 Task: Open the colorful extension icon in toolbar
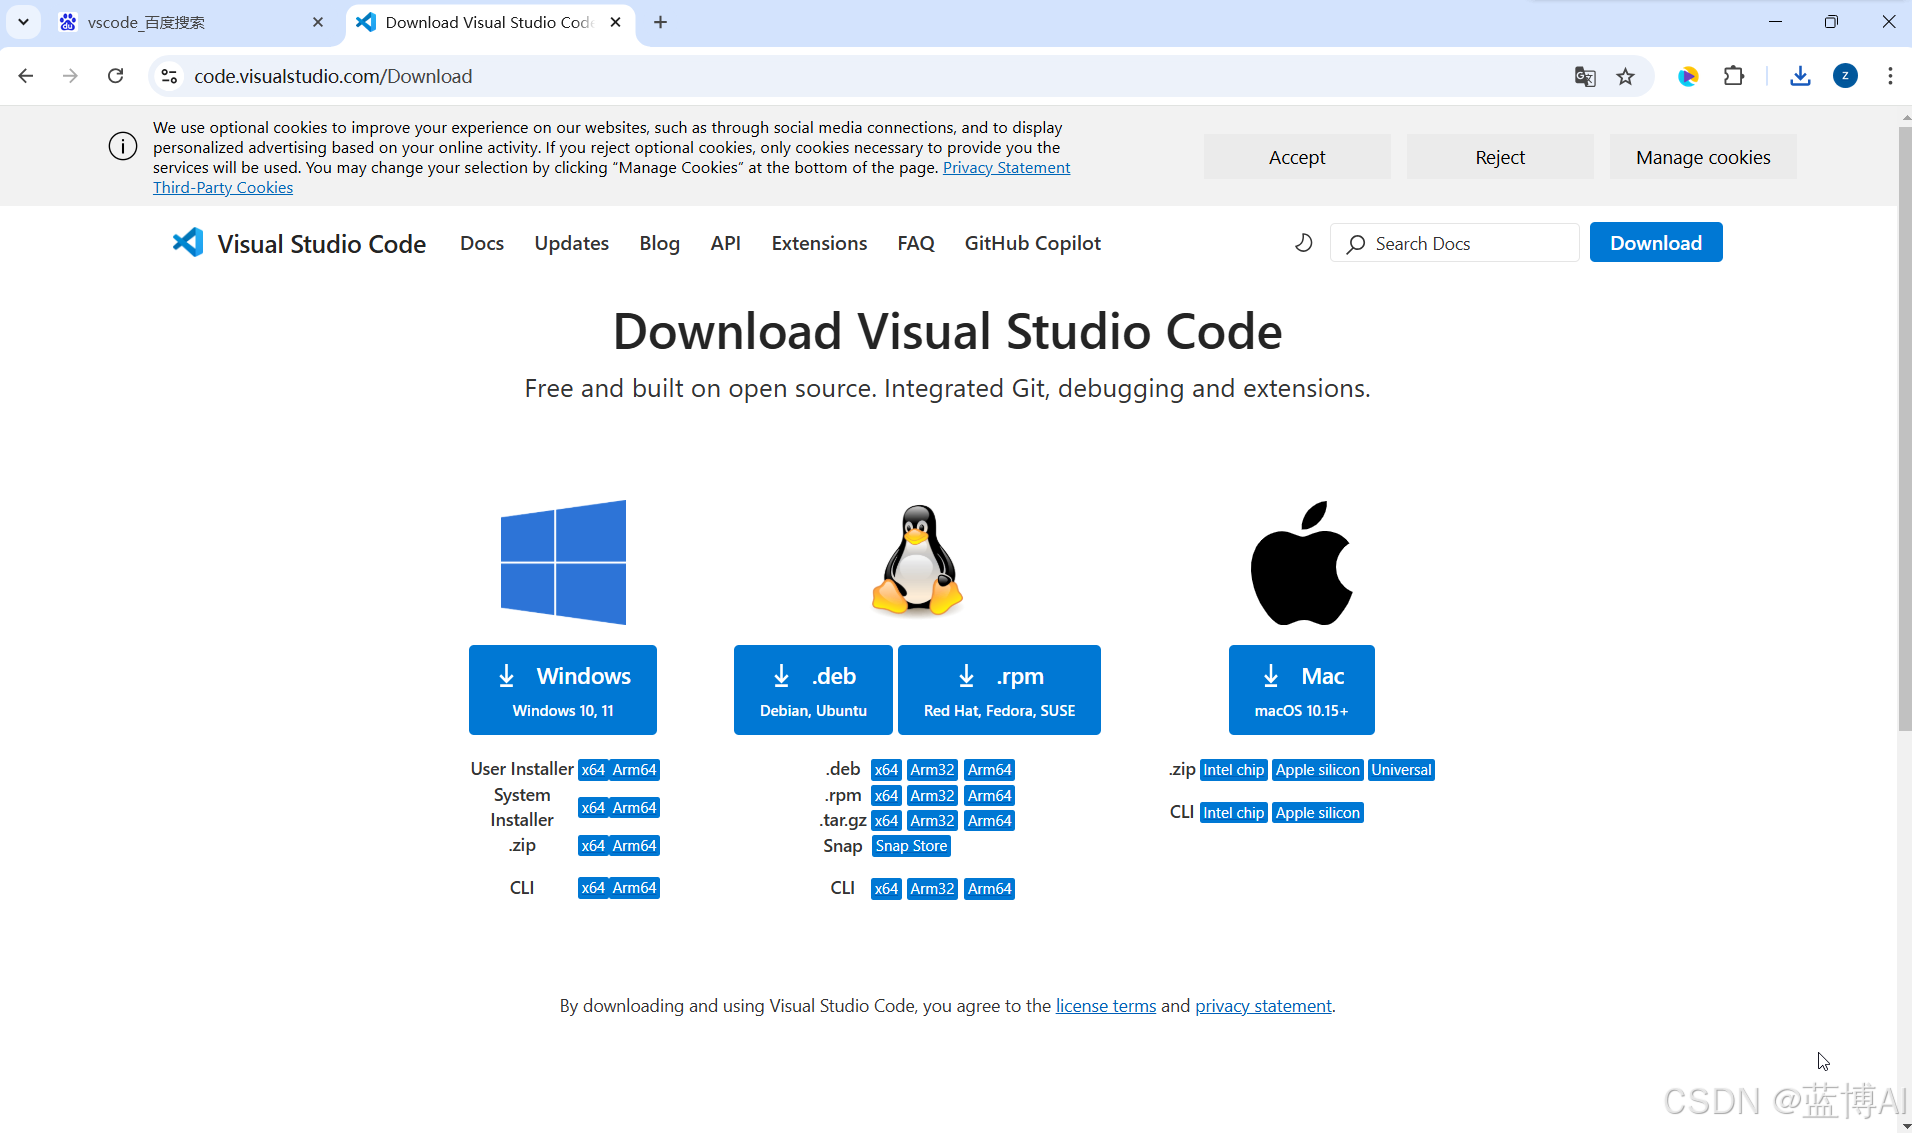click(1689, 76)
